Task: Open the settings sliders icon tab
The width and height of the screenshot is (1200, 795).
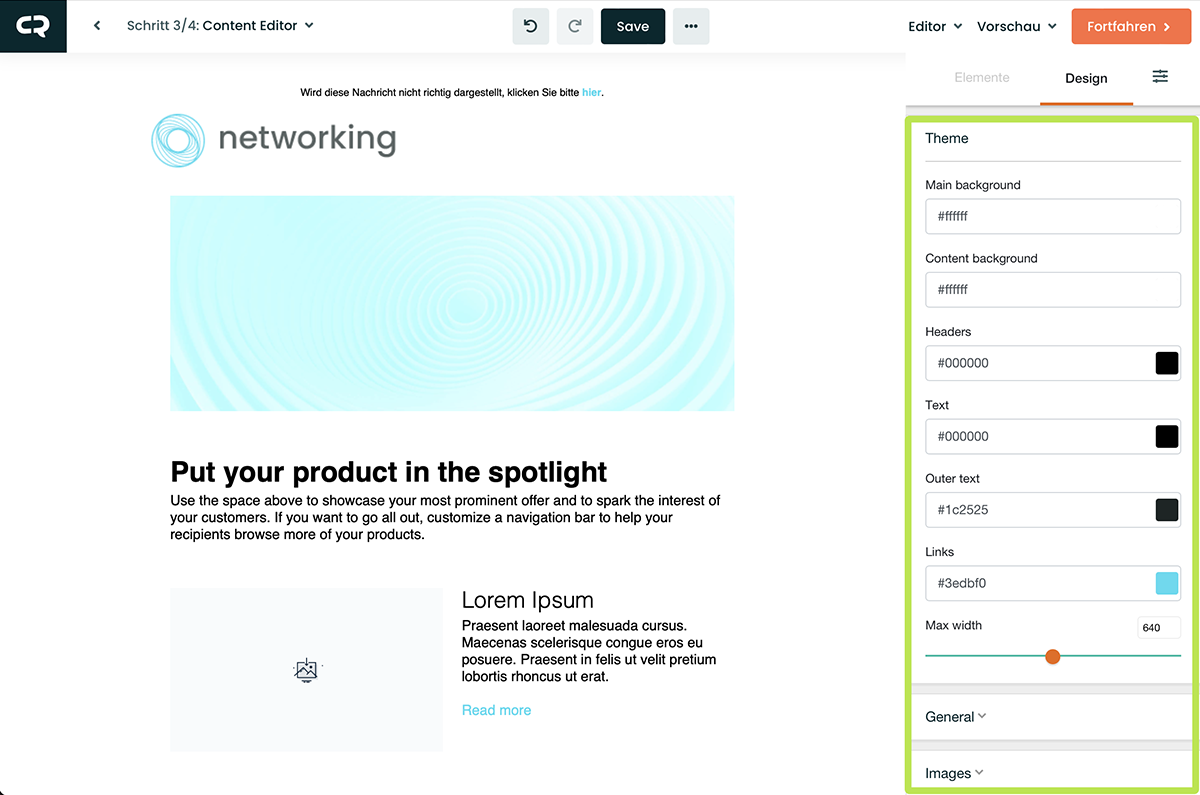Action: pyautogui.click(x=1160, y=77)
